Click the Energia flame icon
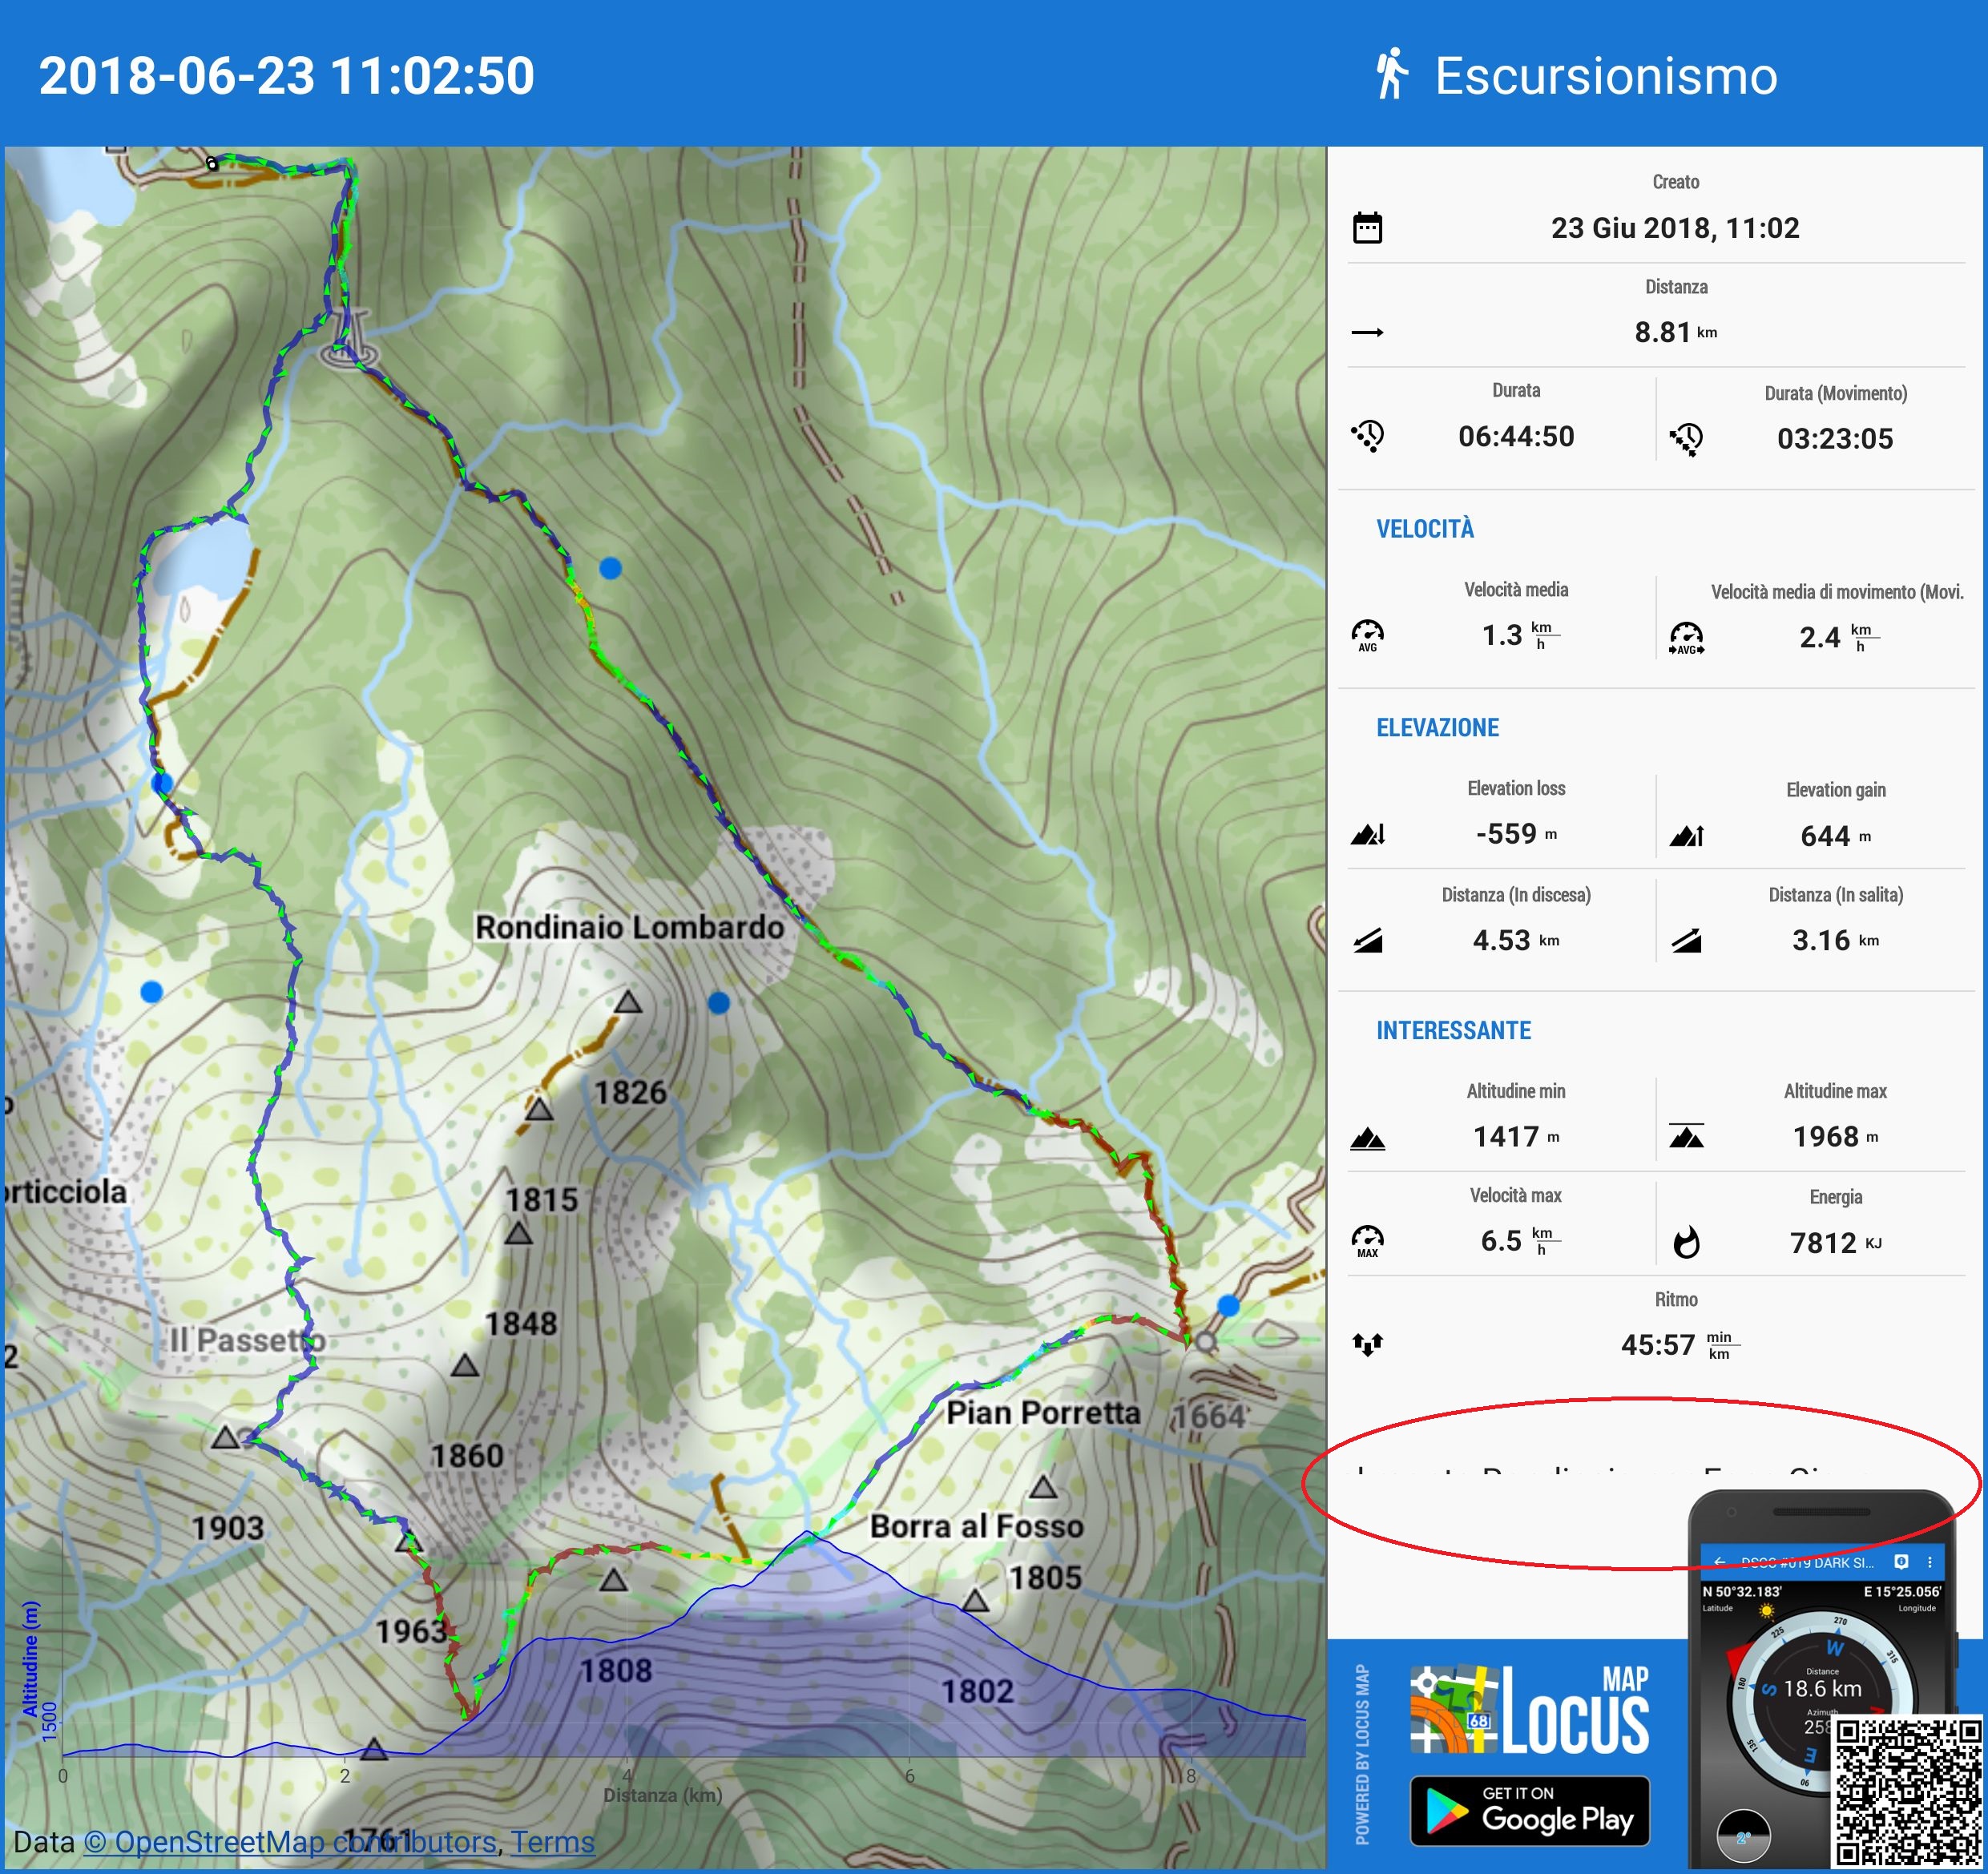The height and width of the screenshot is (1874, 1988). [x=1686, y=1242]
